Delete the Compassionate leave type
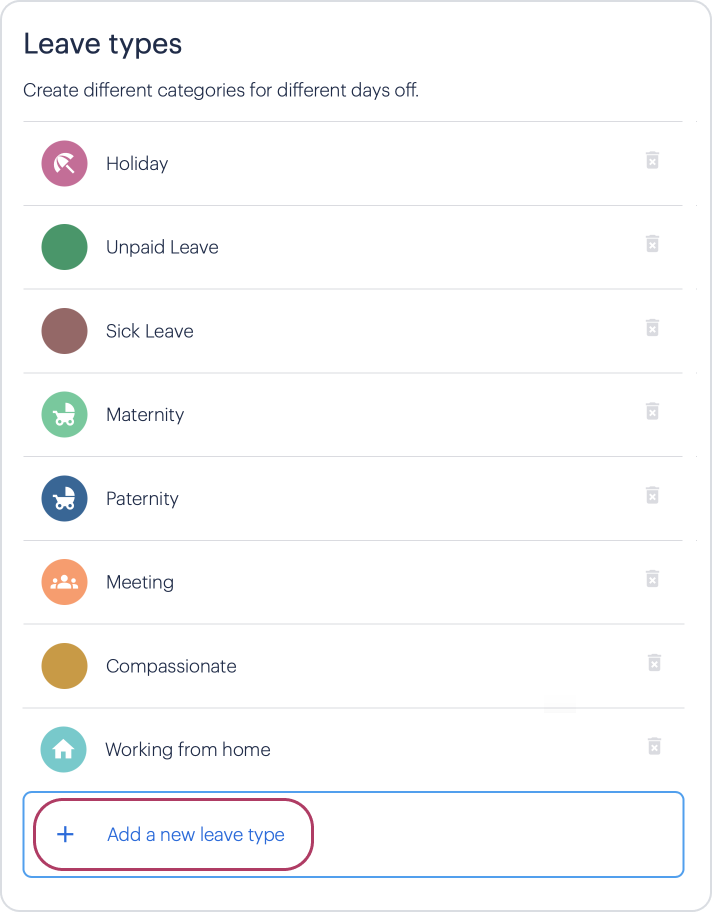 pyautogui.click(x=654, y=662)
